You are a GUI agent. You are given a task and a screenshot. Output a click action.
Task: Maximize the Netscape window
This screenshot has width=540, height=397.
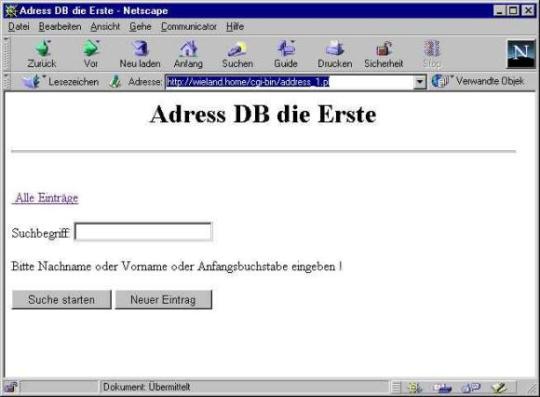[512, 11]
